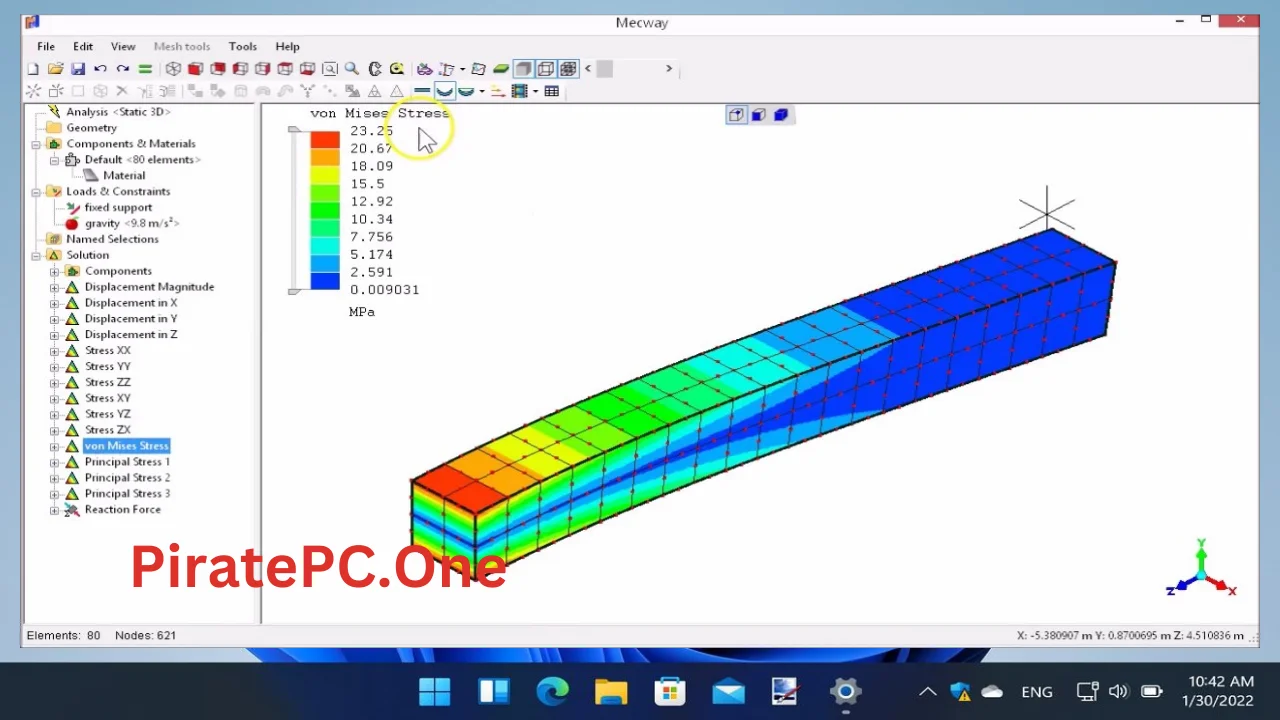
Task: Click the film strip animation icon
Action: (x=519, y=91)
